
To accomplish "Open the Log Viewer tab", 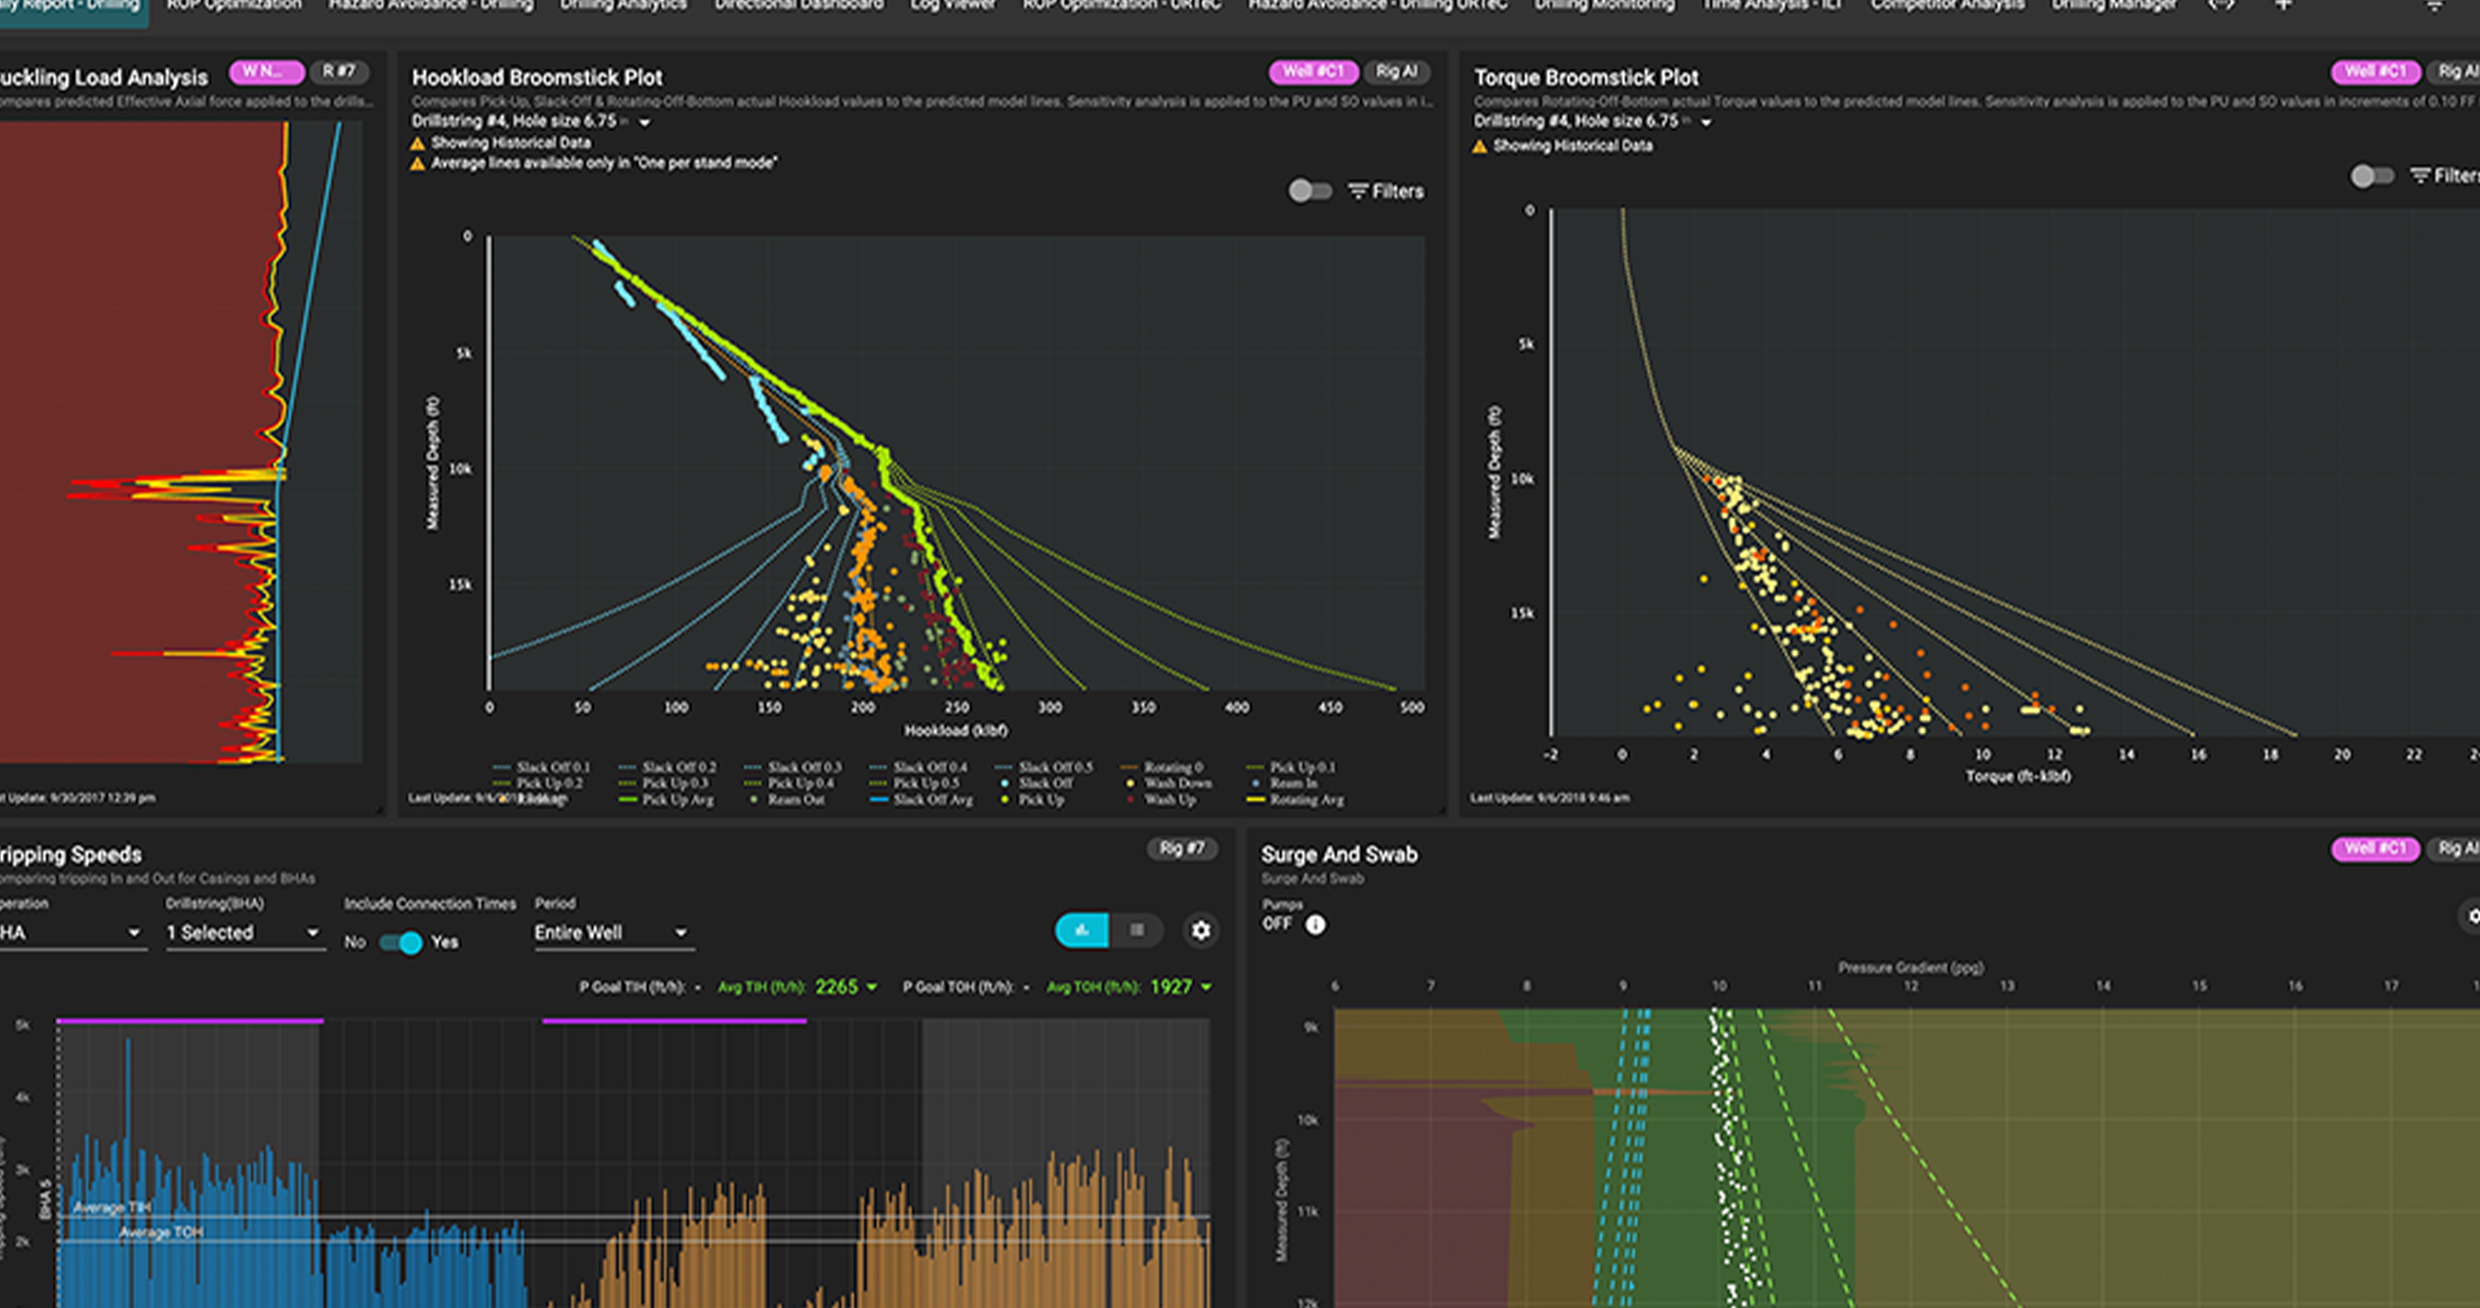I will [952, 6].
